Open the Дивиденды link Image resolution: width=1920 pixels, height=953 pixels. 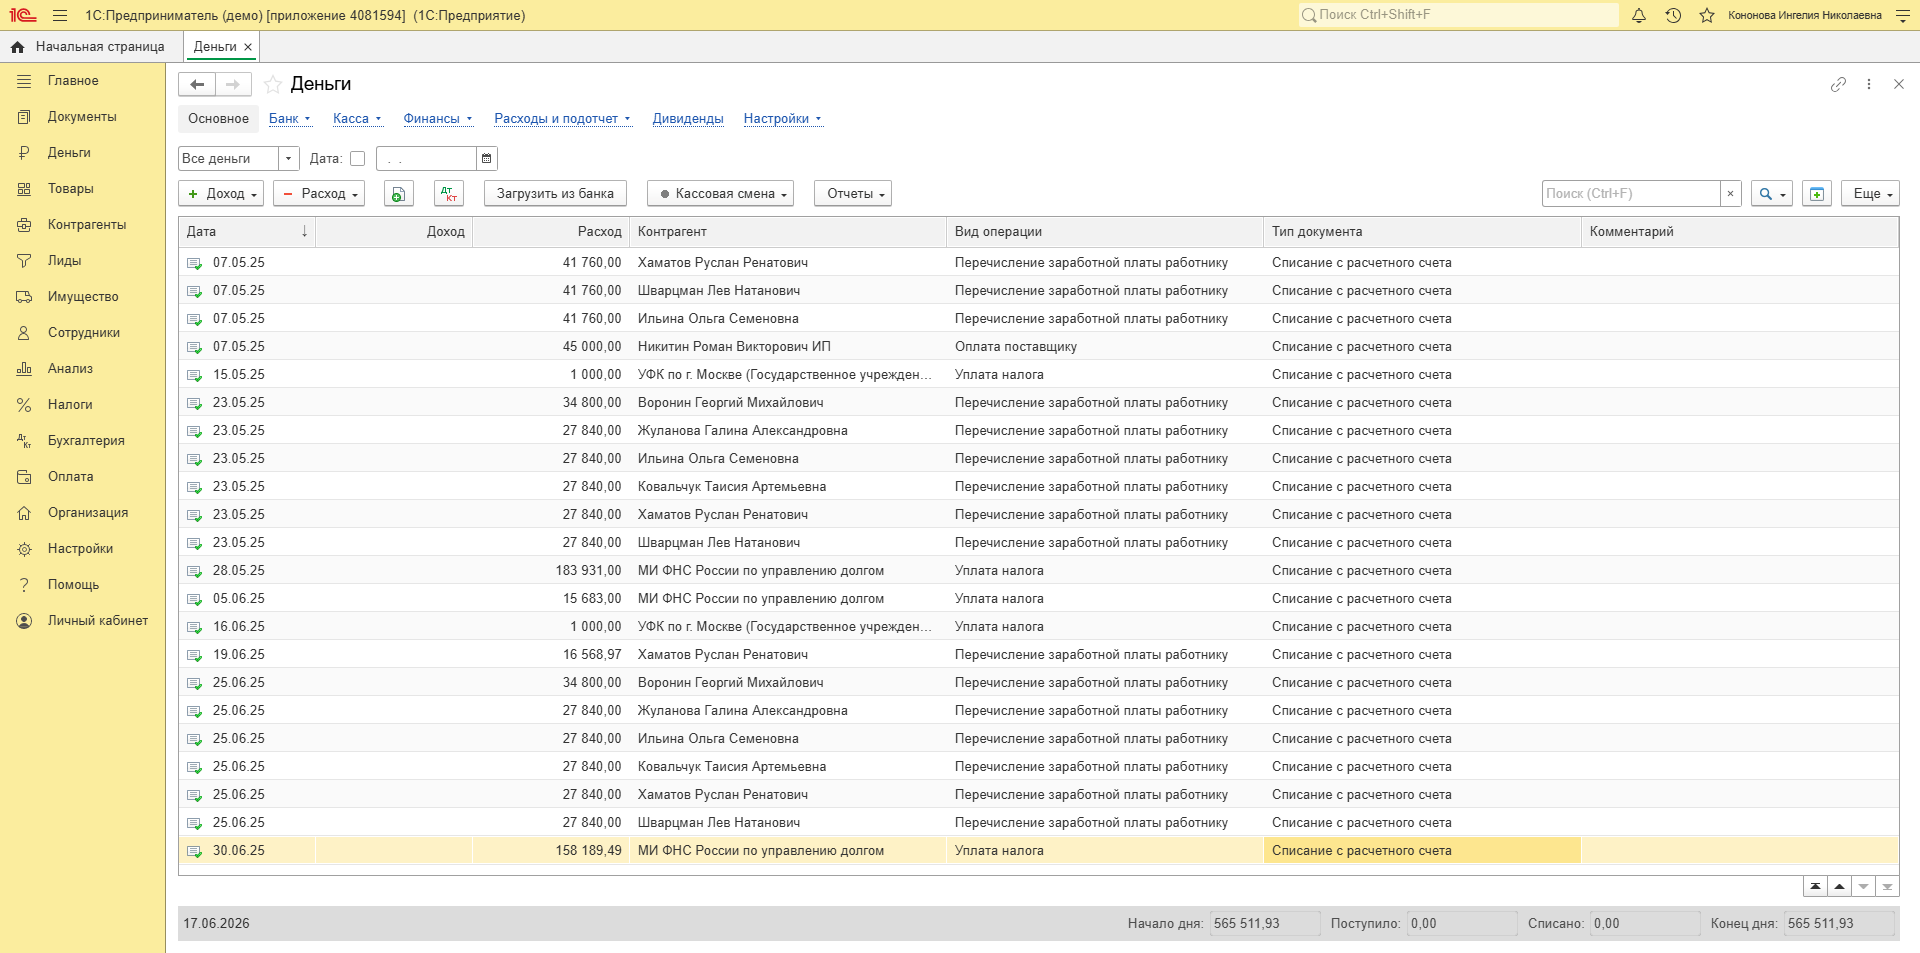(688, 118)
